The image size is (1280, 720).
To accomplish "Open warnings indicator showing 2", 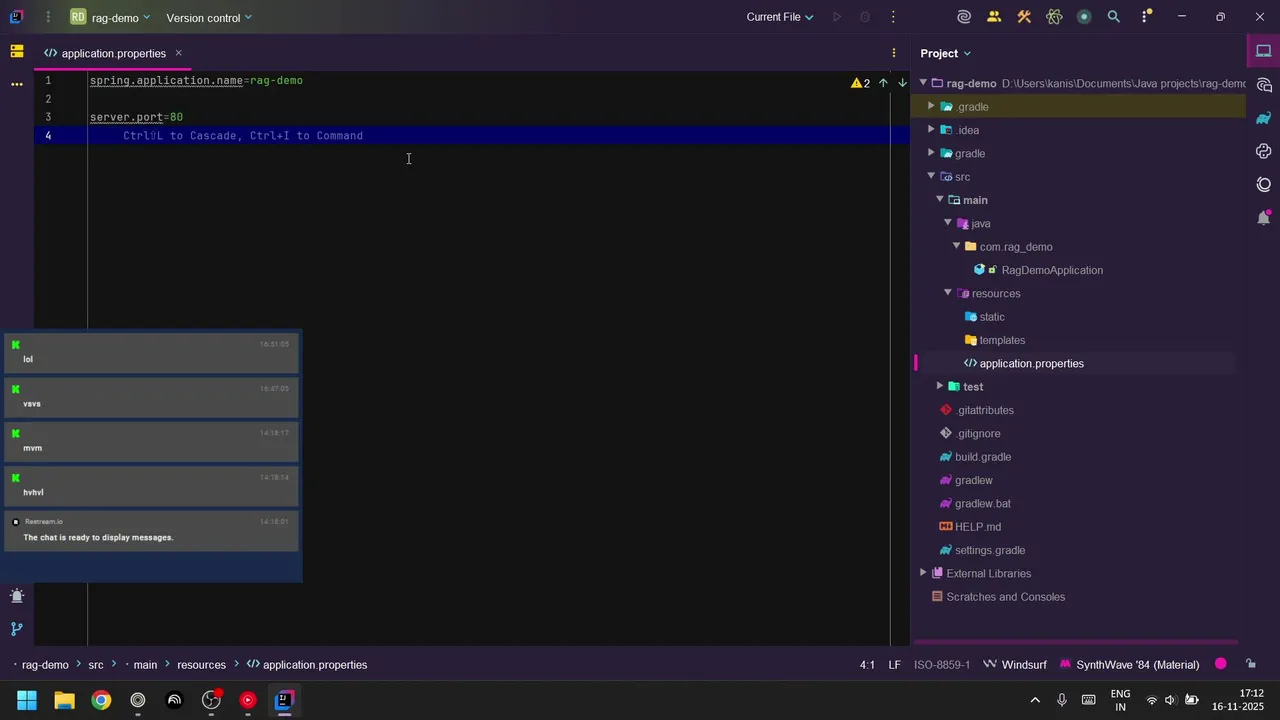I will pos(860,83).
